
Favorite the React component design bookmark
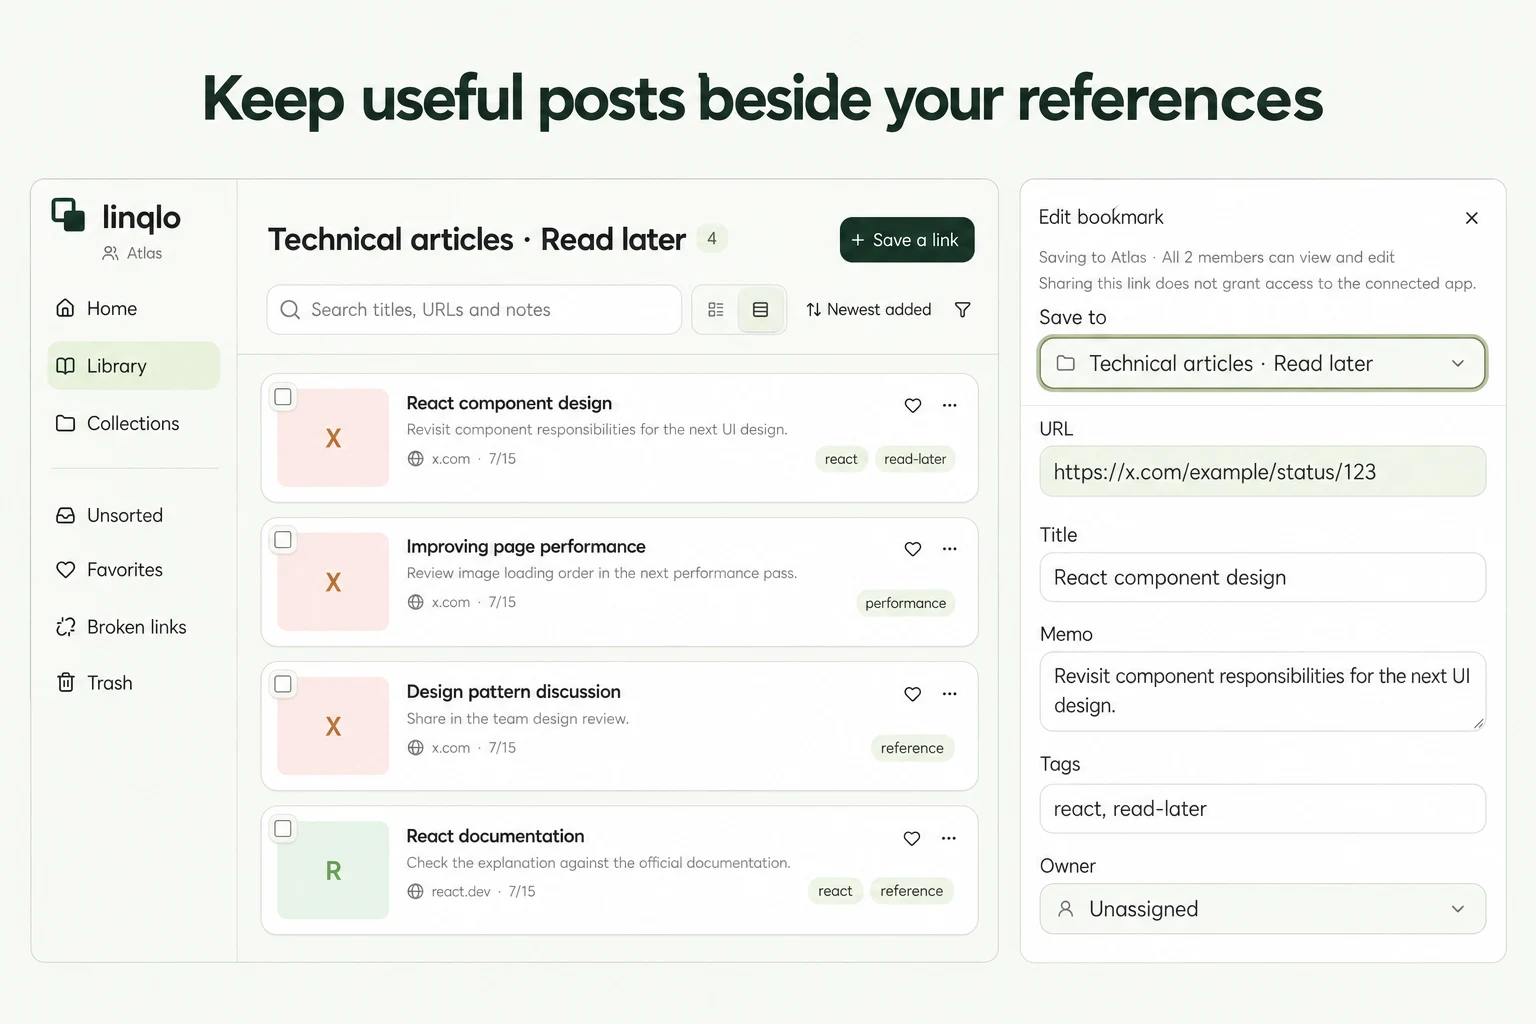tap(912, 405)
